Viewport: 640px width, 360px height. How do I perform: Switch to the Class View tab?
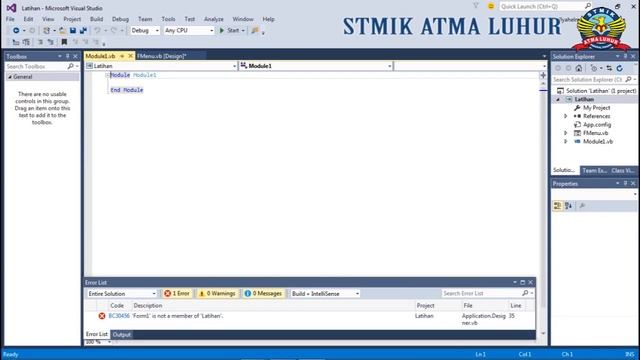pos(623,171)
